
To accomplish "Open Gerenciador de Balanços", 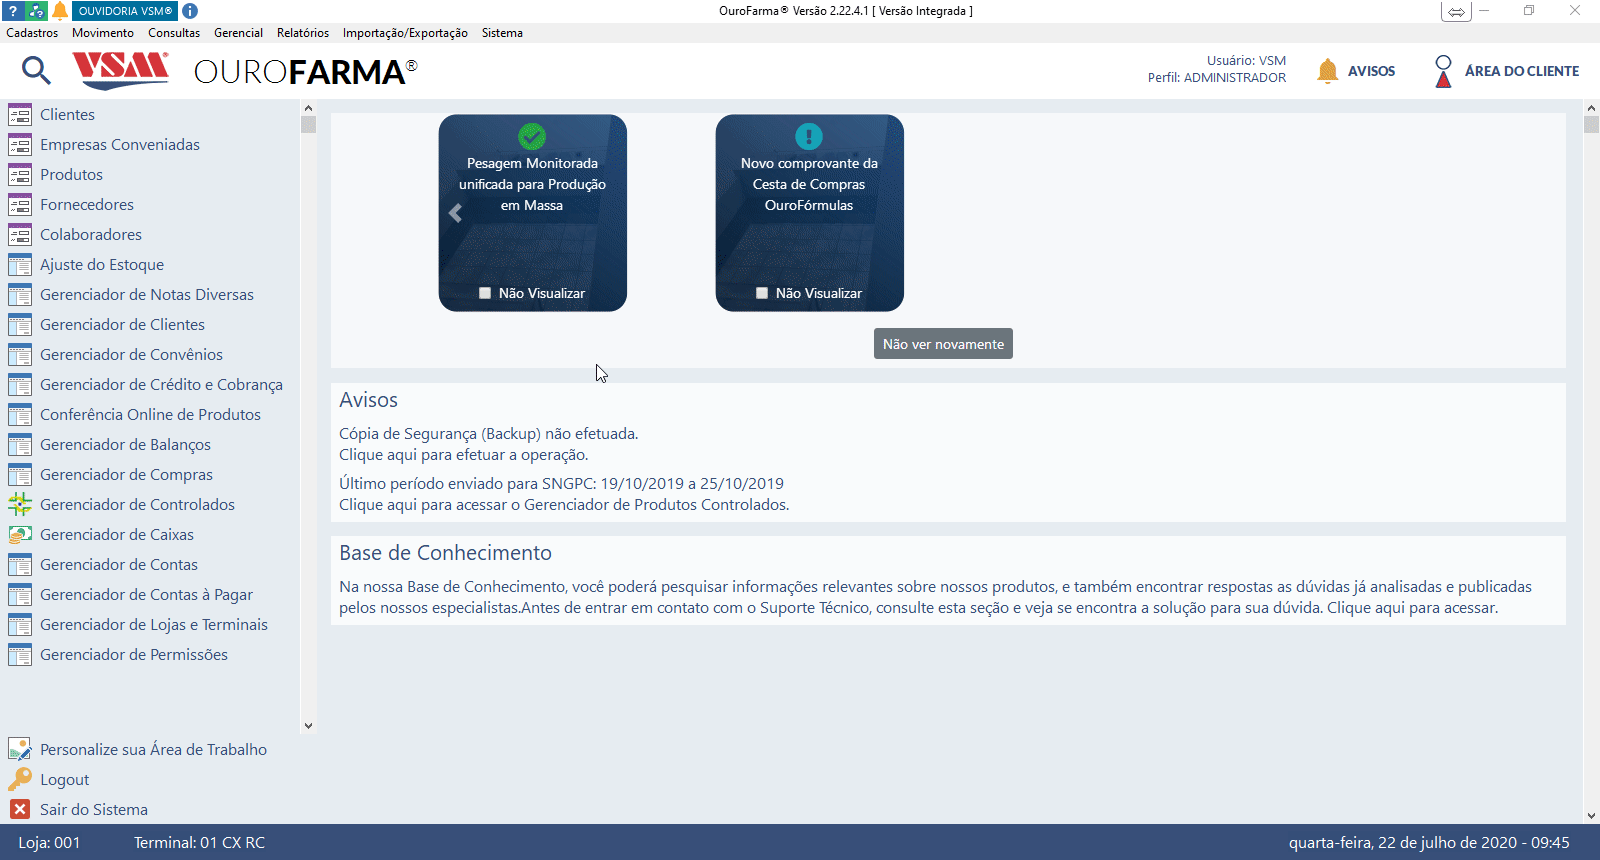I will 125,445.
